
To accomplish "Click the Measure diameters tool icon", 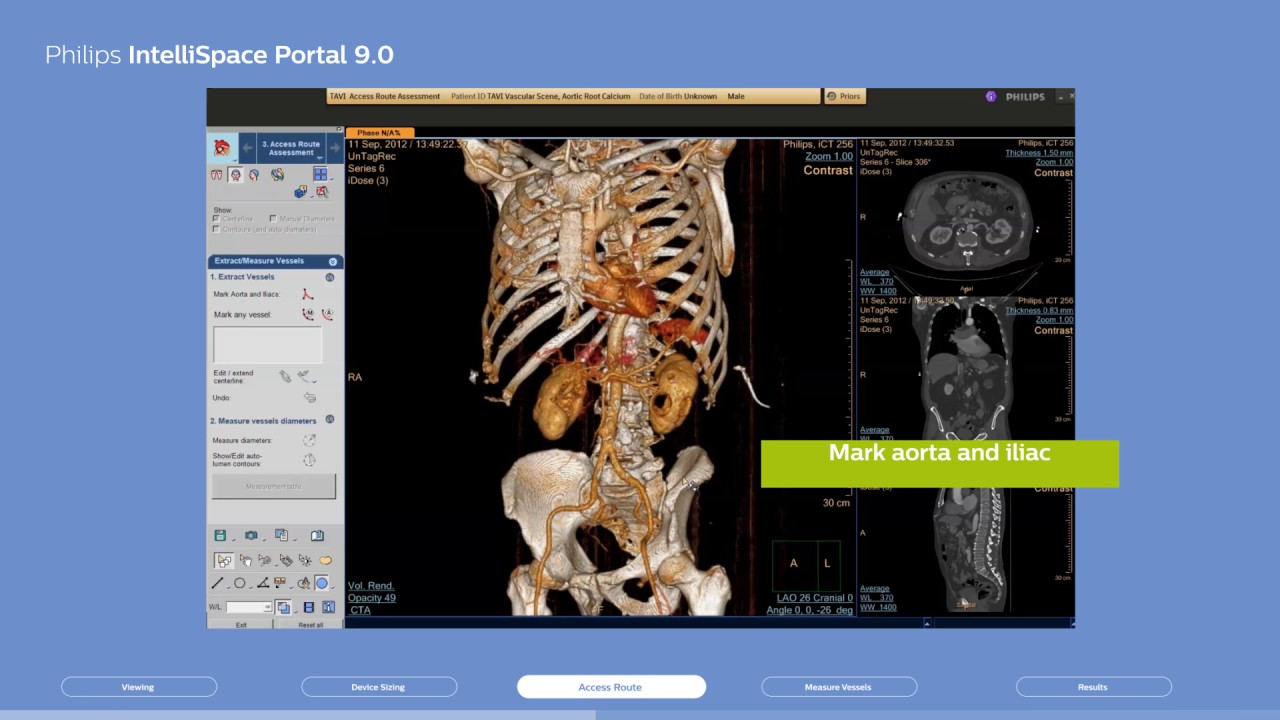I will click(309, 440).
